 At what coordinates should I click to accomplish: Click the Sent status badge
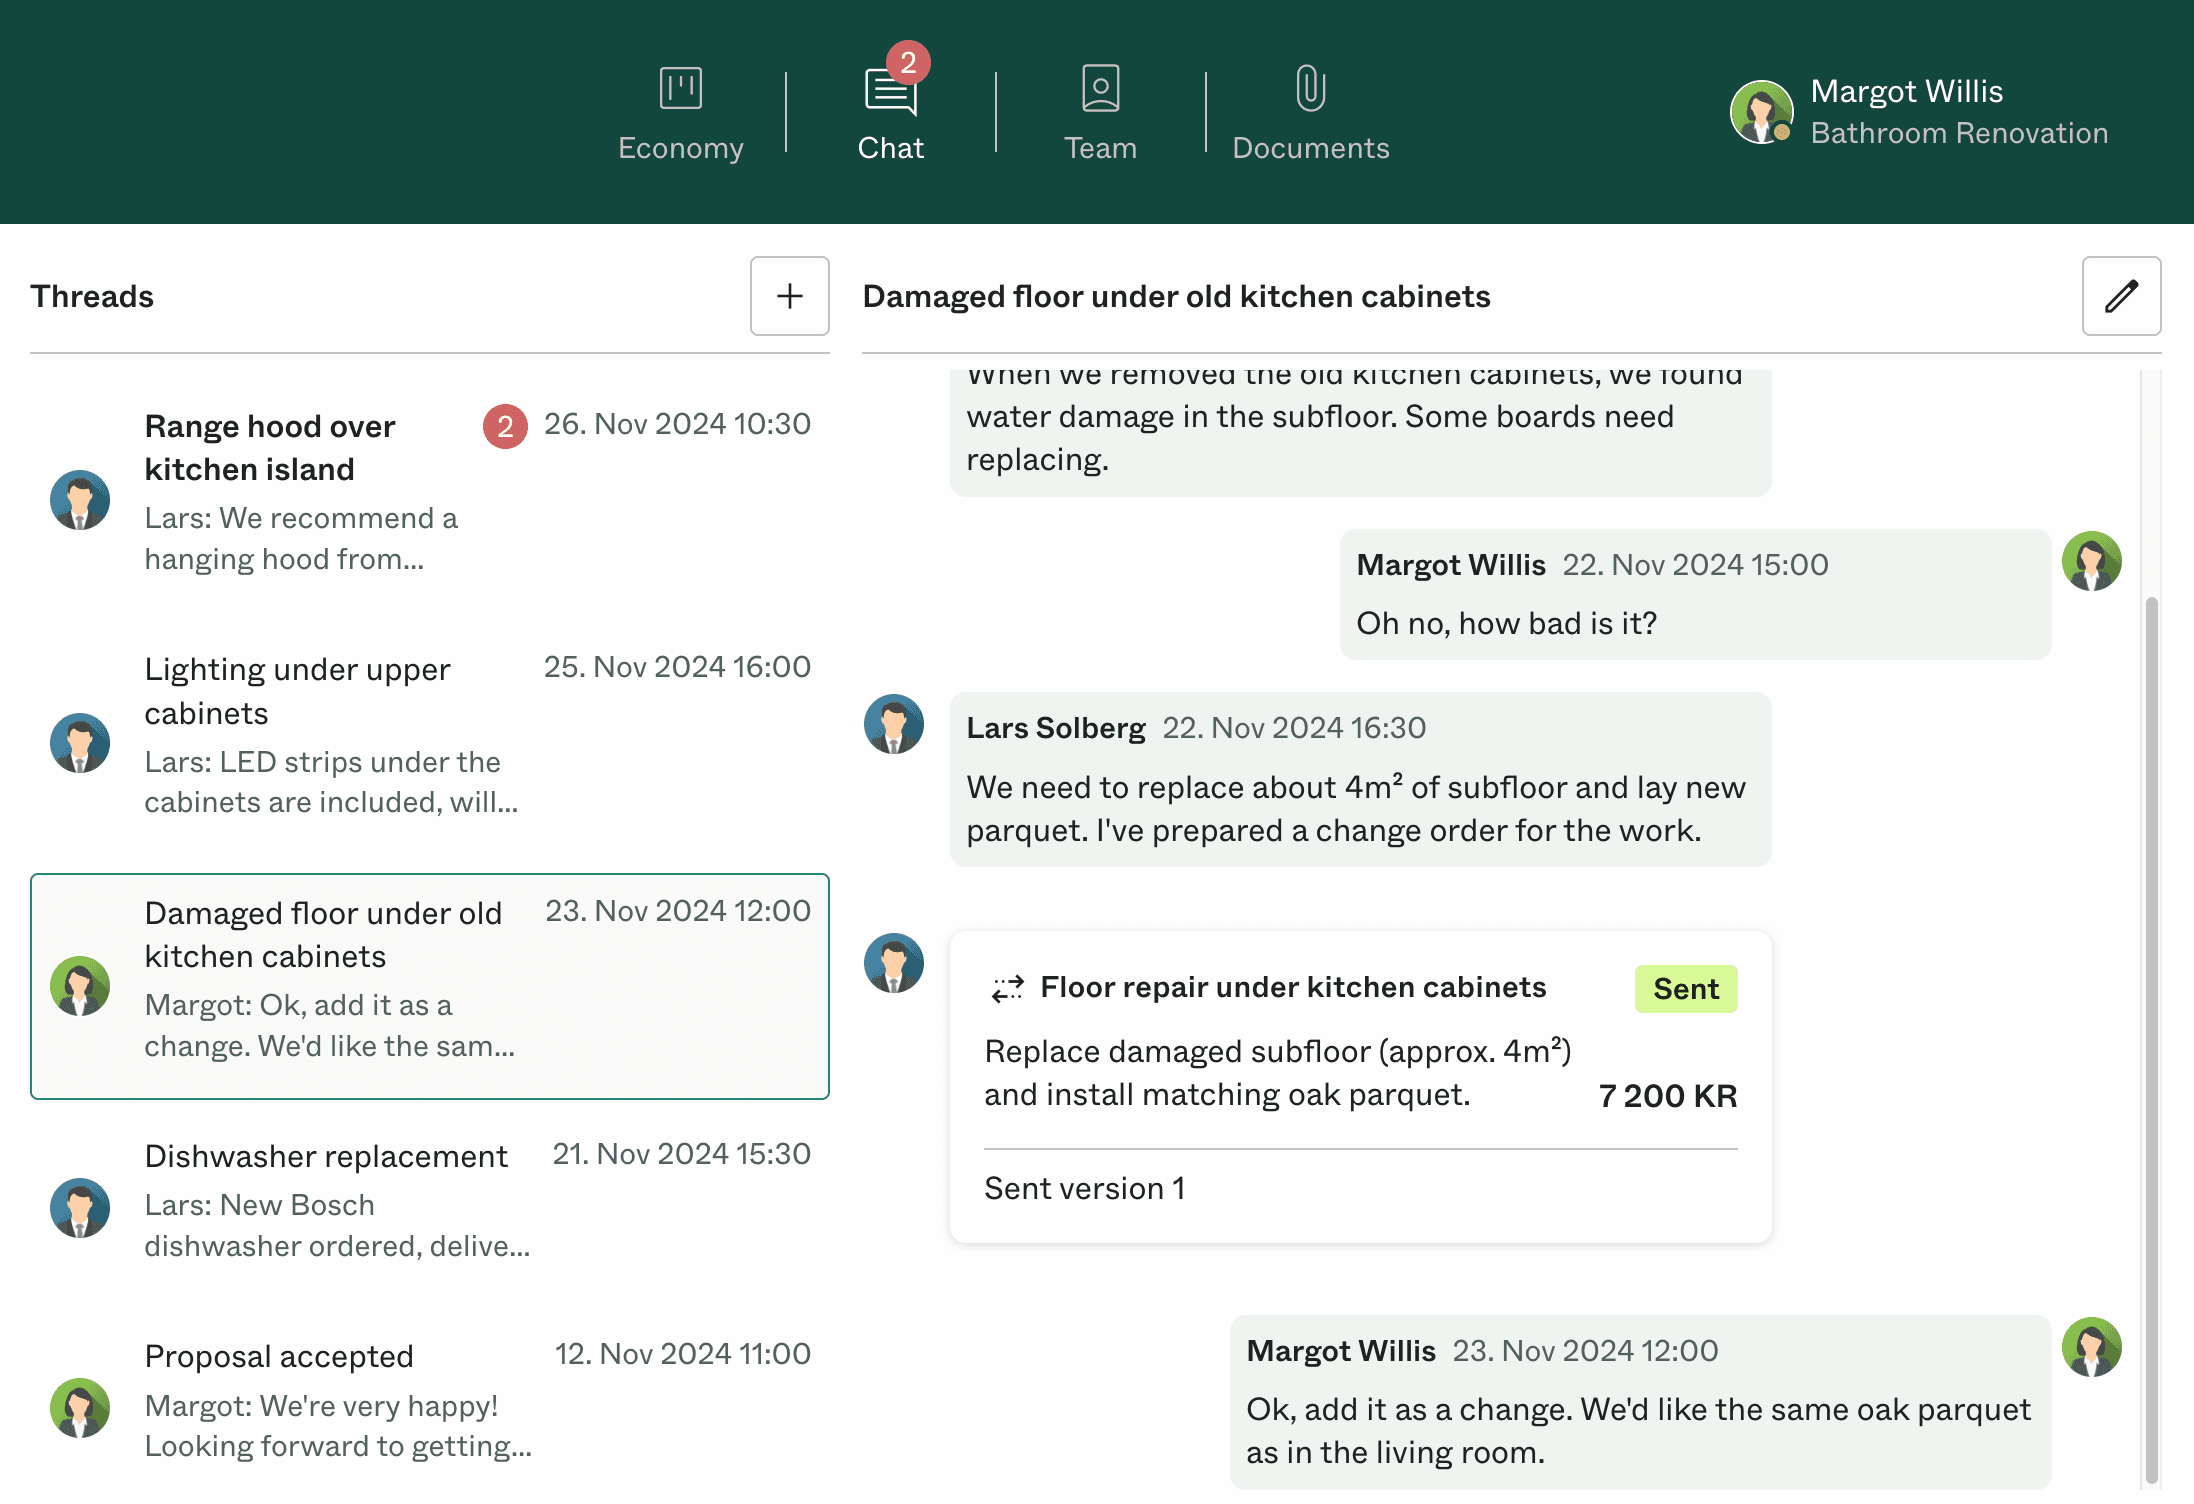(1685, 989)
